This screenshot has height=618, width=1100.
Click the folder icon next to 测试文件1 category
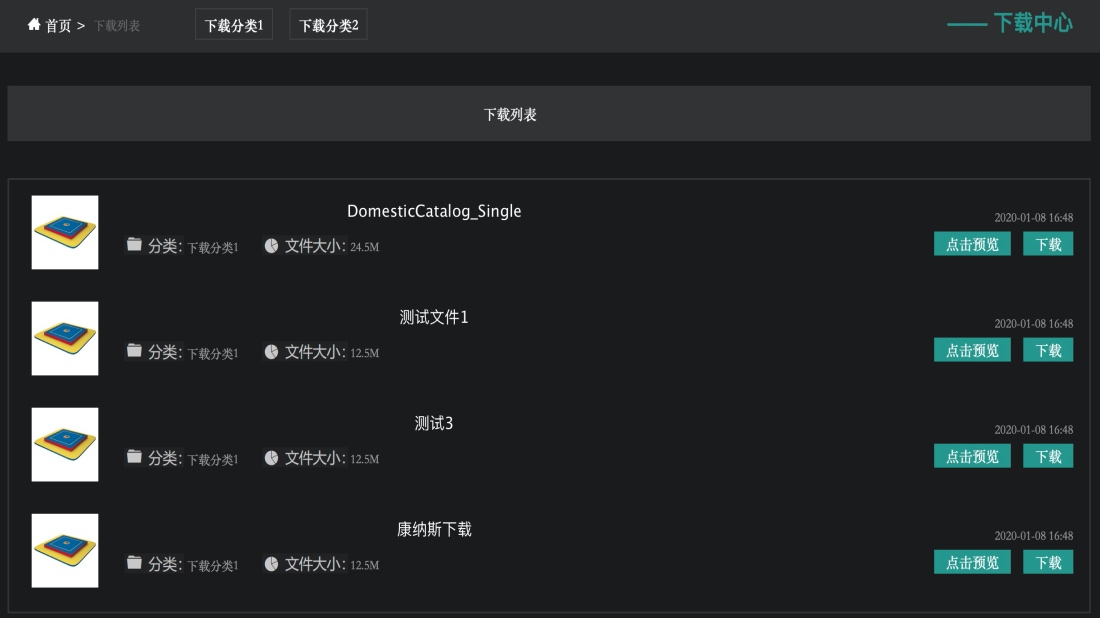[x=134, y=351]
